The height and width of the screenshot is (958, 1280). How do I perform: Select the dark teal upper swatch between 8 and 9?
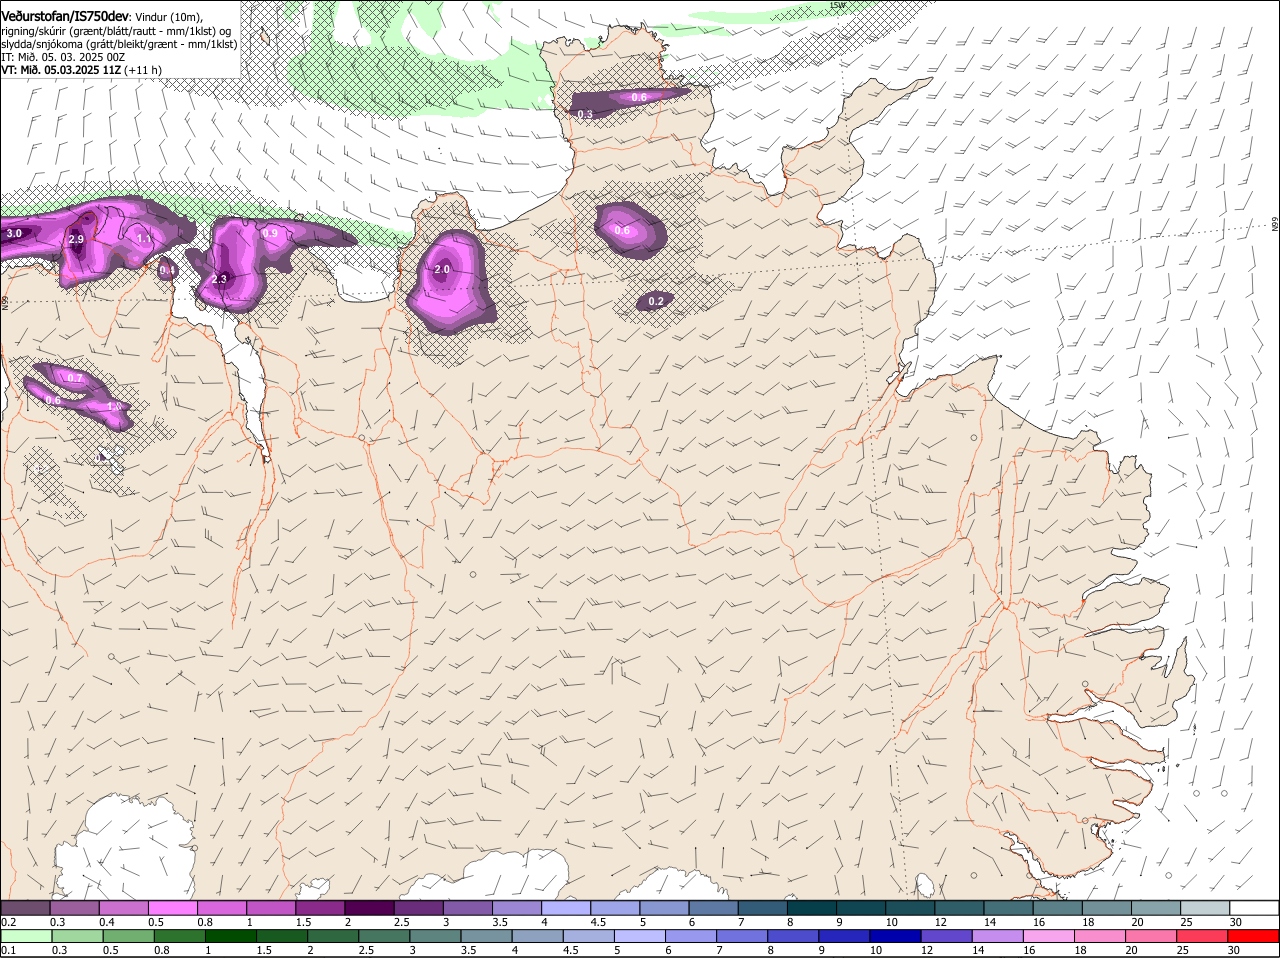pyautogui.click(x=811, y=907)
